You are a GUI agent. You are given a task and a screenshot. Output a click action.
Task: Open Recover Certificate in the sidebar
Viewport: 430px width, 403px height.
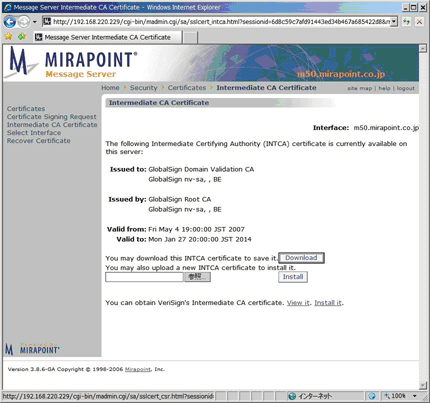click(39, 141)
